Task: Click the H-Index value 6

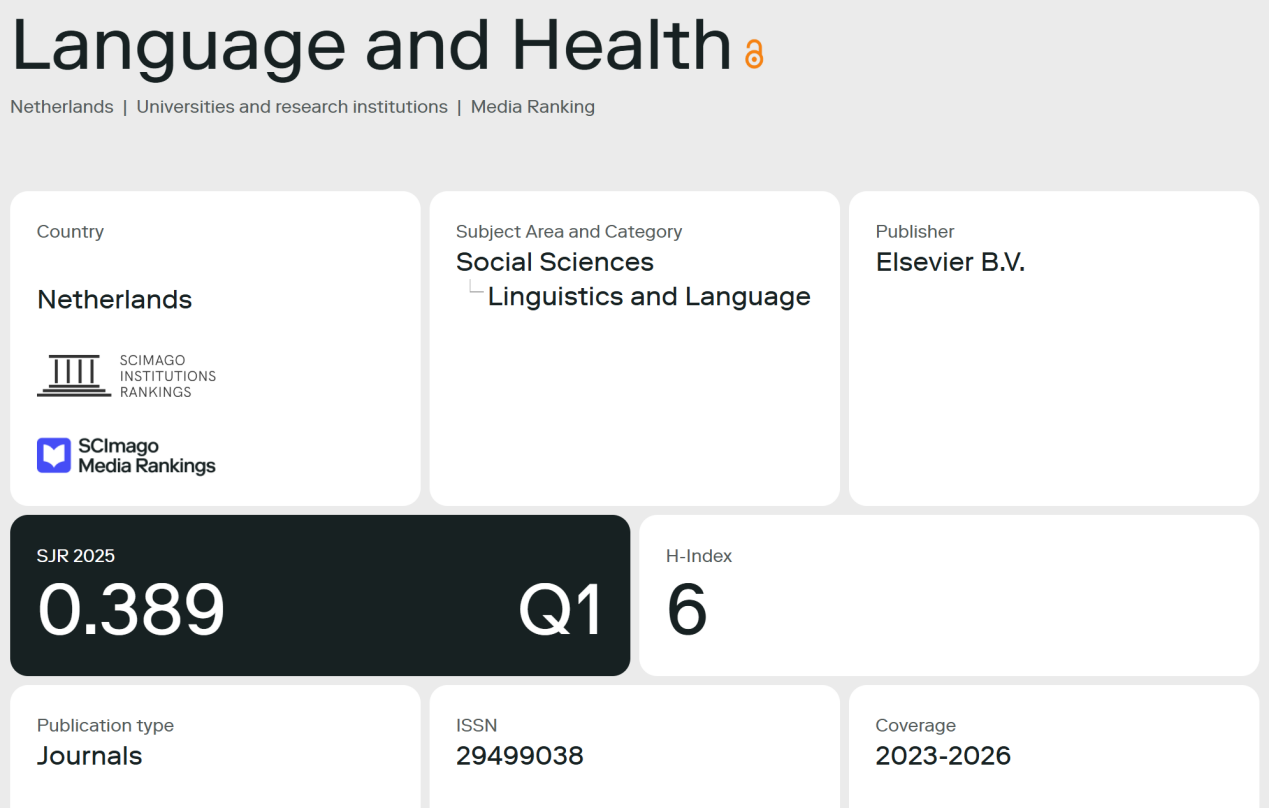Action: 687,610
